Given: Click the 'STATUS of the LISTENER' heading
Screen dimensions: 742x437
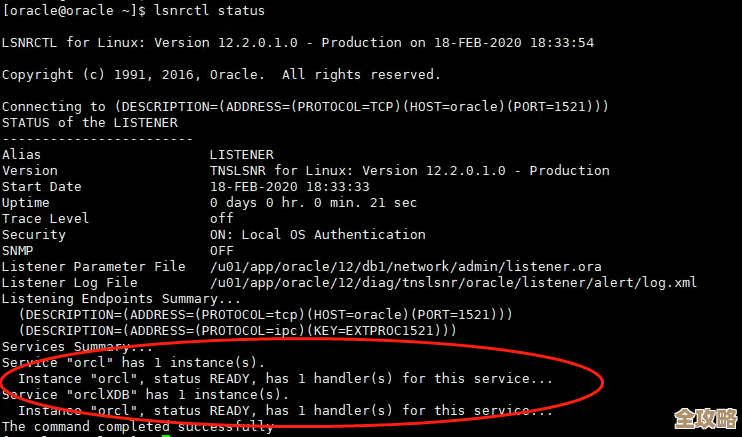Looking at the screenshot, I should [90, 123].
